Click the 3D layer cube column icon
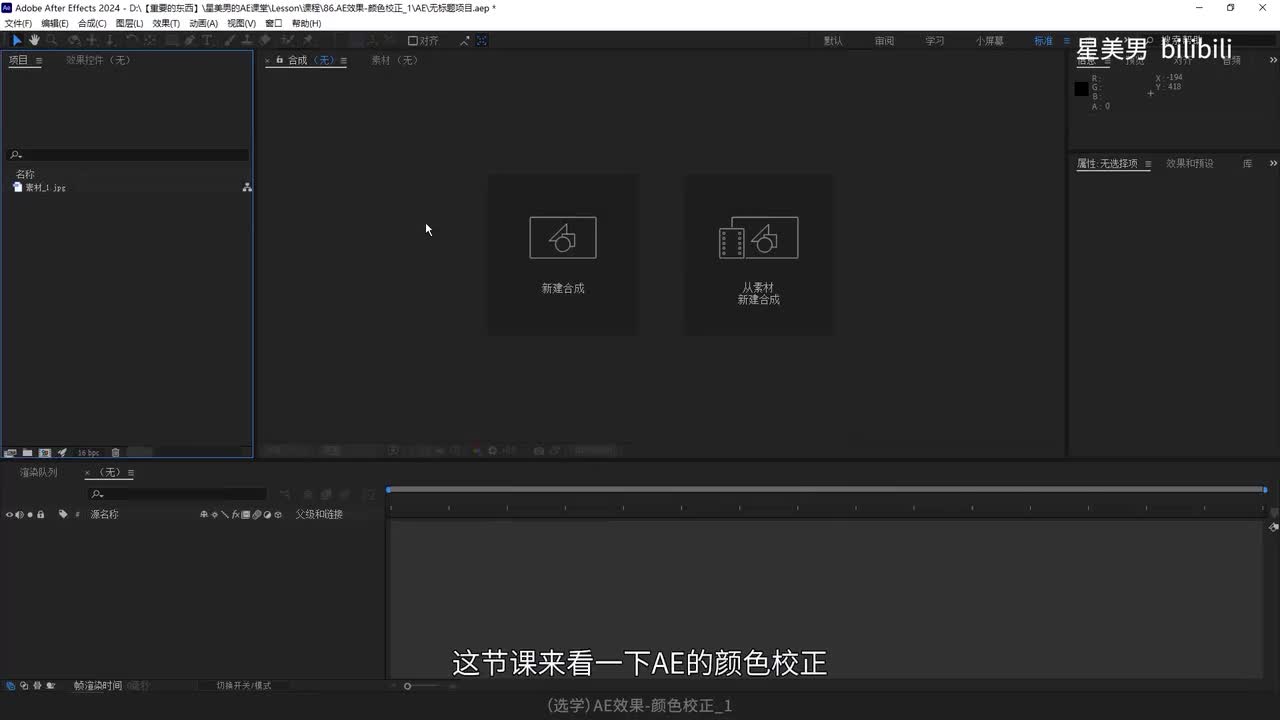 277,515
